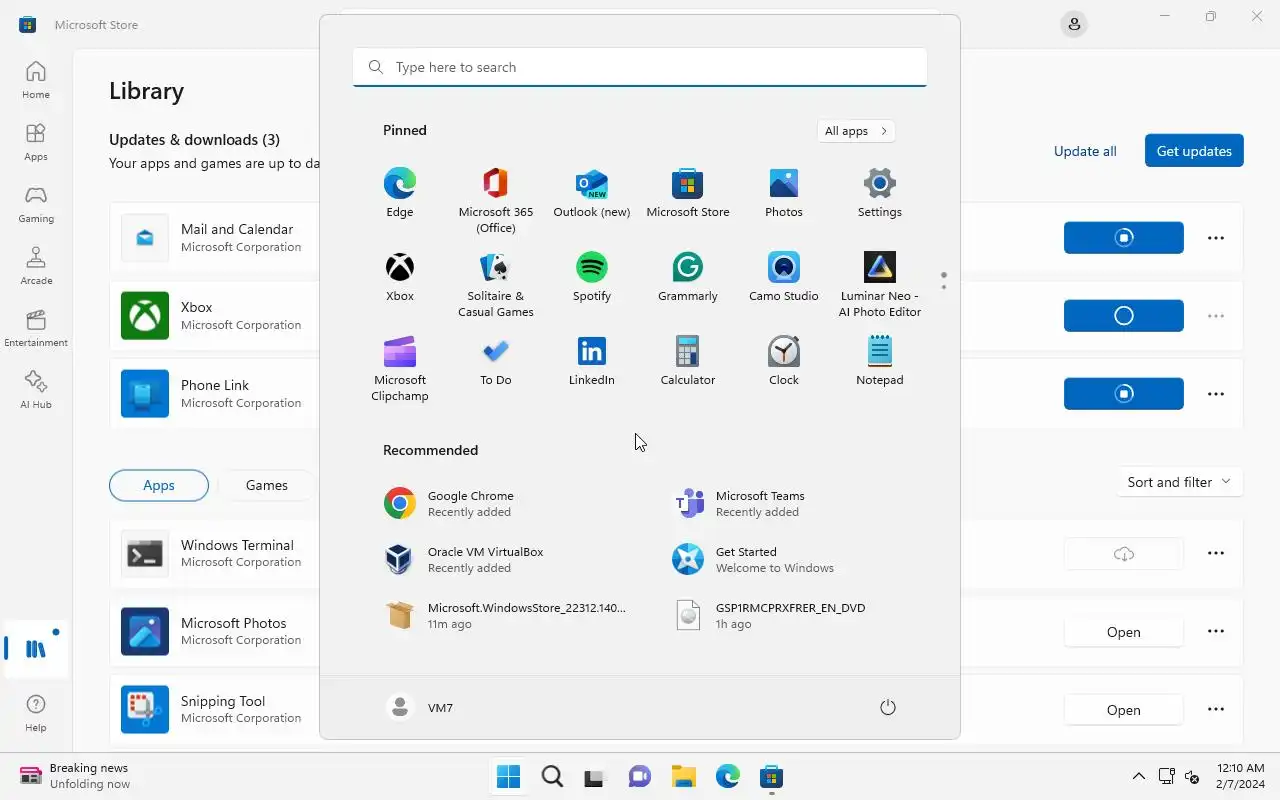
Task: Show hidden icons in system tray
Action: tap(1138, 776)
